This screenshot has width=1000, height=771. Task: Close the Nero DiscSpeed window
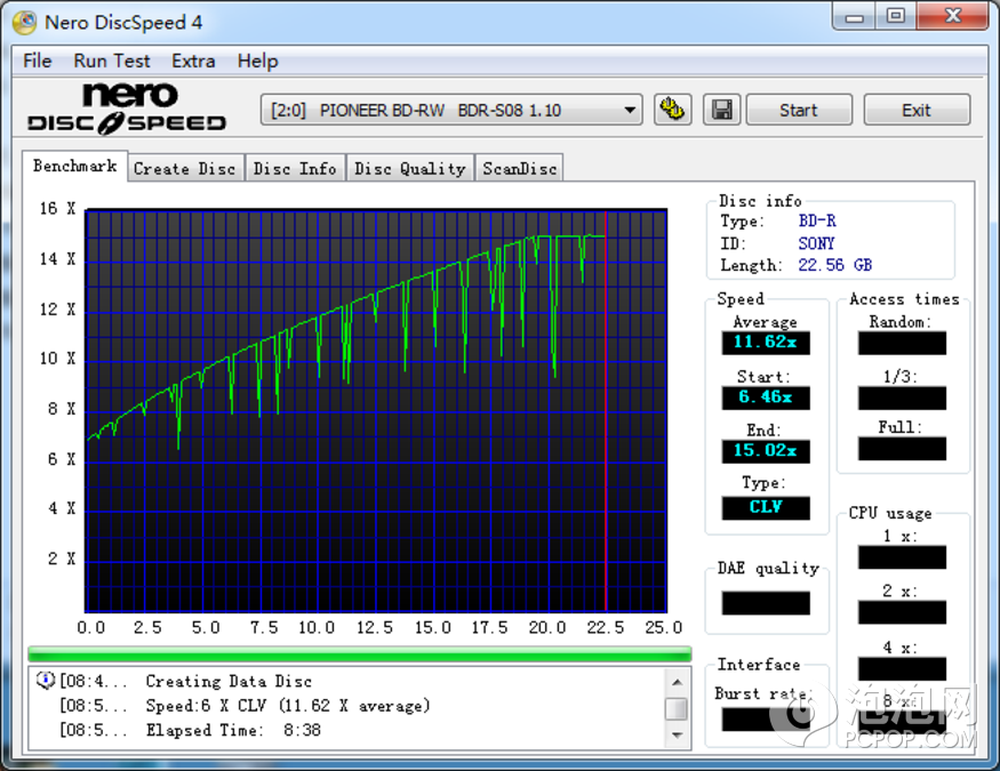point(953,17)
